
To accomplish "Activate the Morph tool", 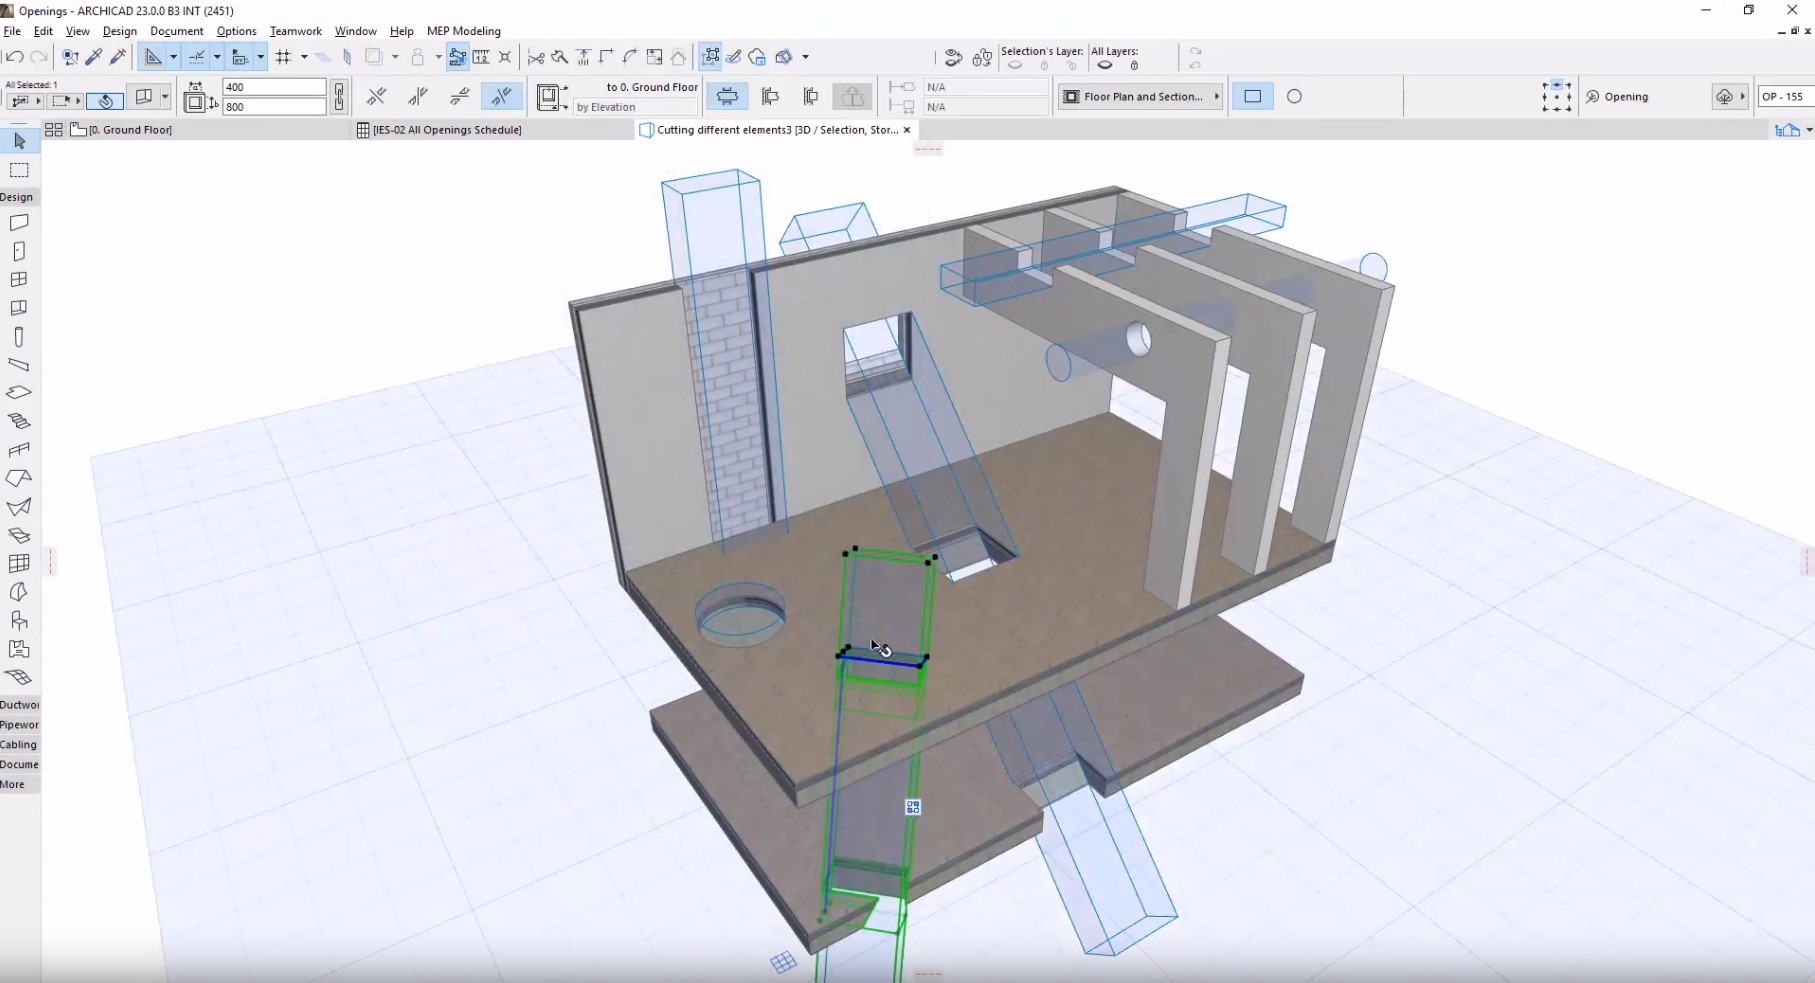I will tap(19, 592).
